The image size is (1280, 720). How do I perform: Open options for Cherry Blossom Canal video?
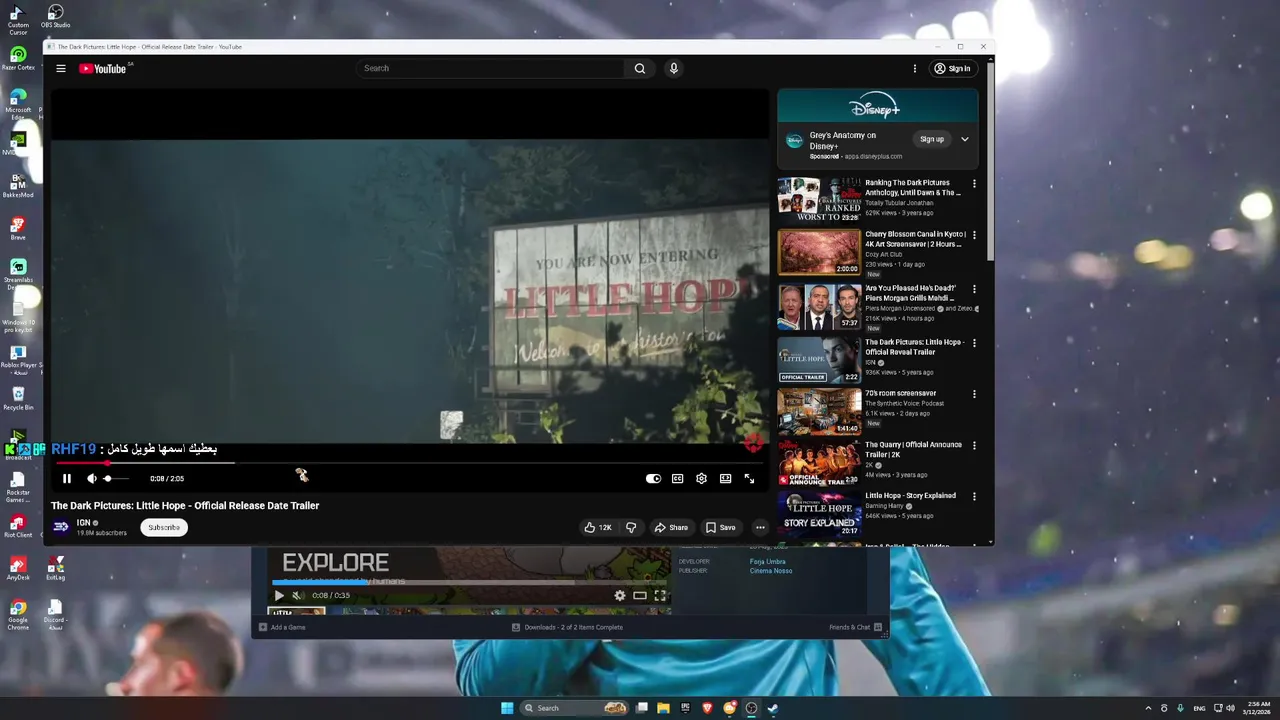(974, 235)
